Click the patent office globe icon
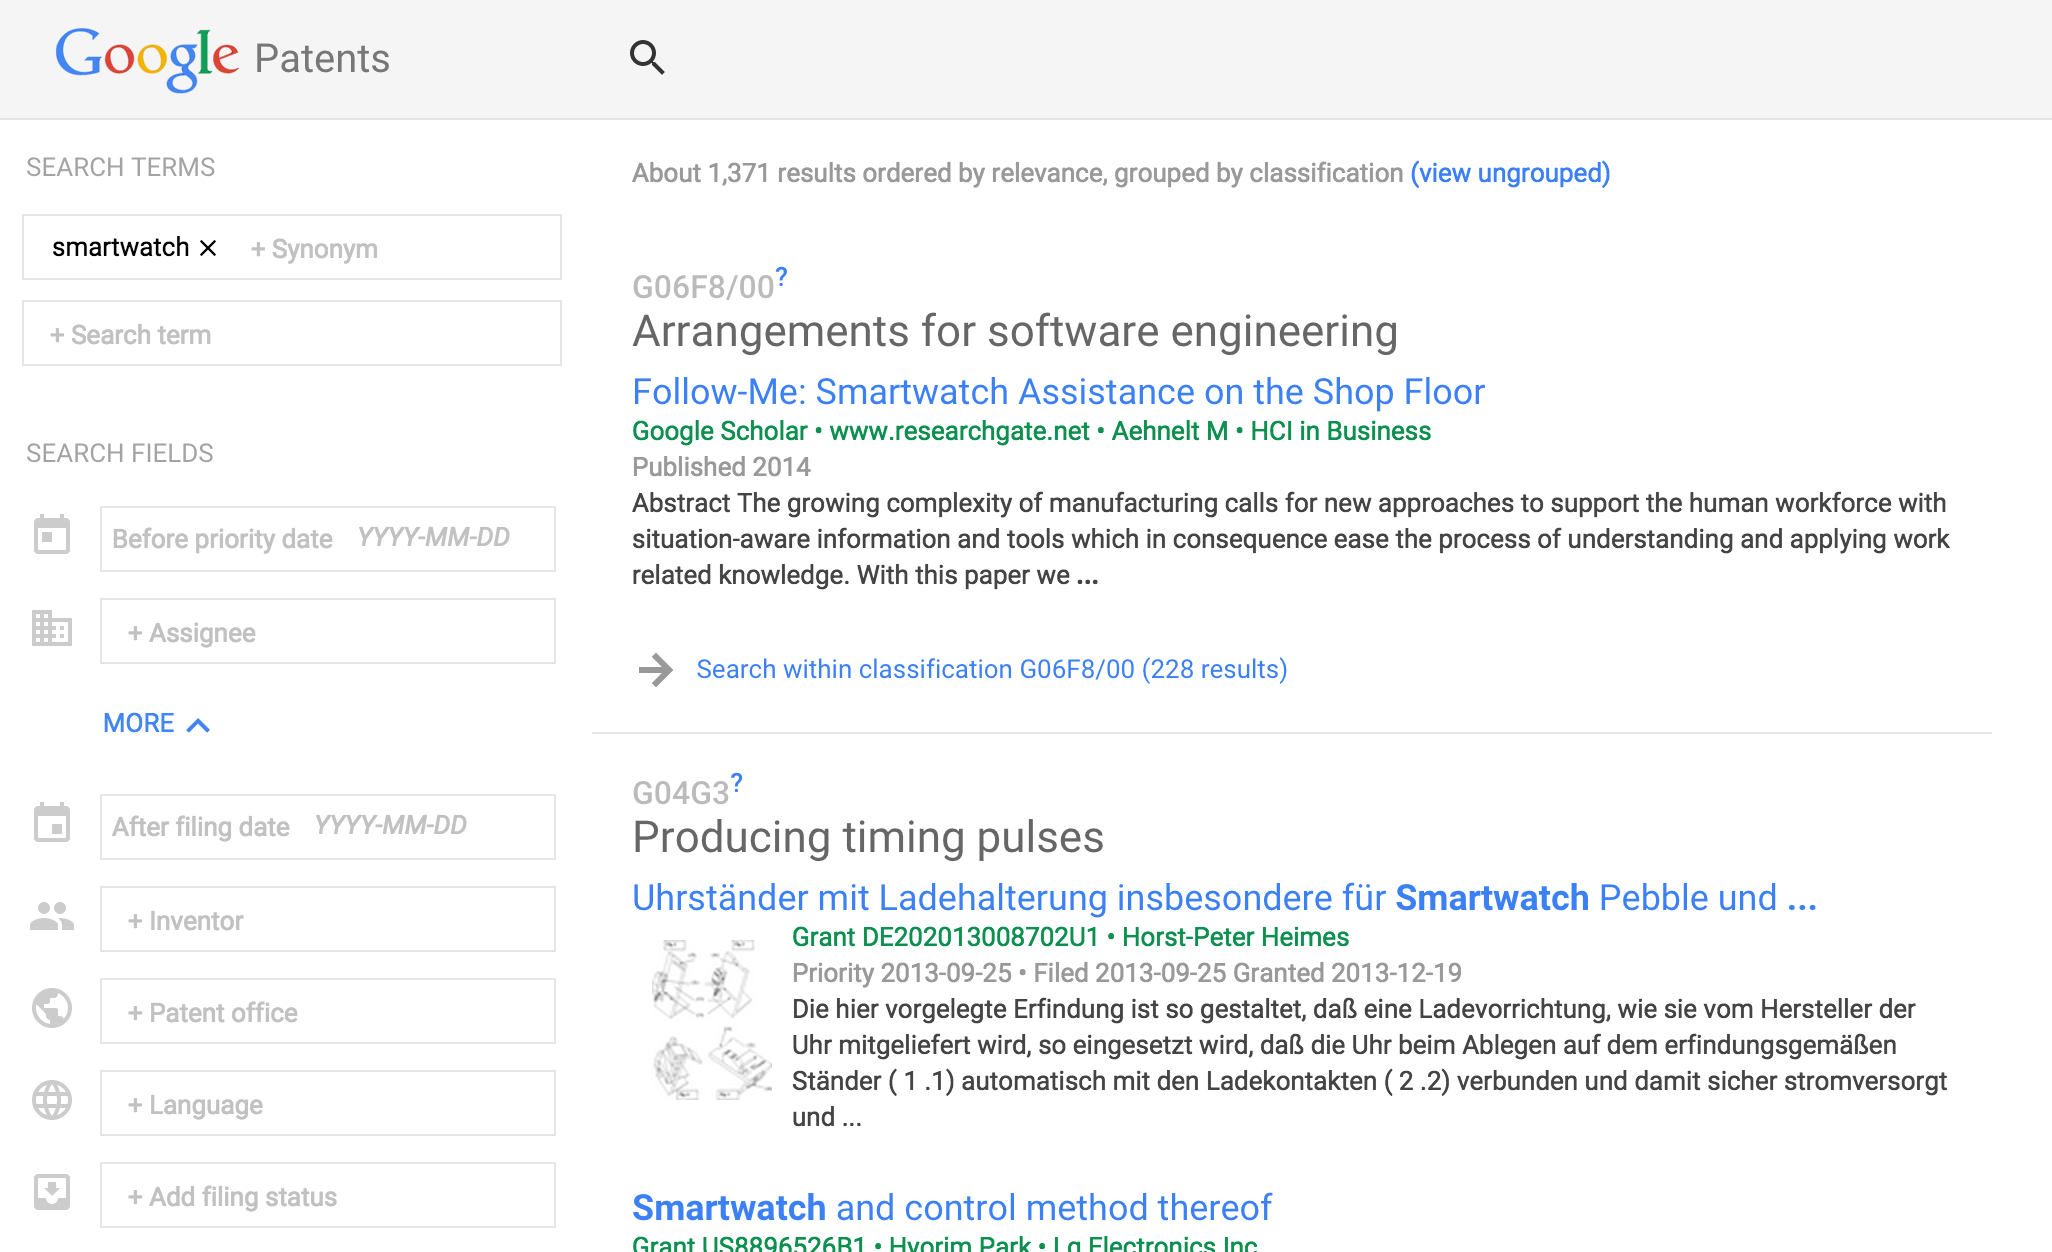Screen dimensions: 2052x1252 [x=52, y=1009]
